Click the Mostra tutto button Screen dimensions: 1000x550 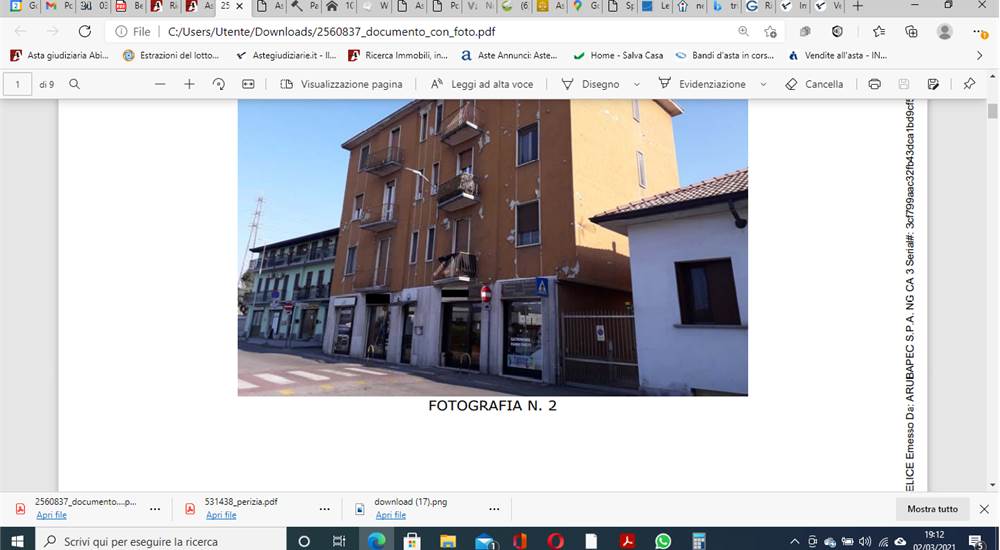tap(932, 509)
